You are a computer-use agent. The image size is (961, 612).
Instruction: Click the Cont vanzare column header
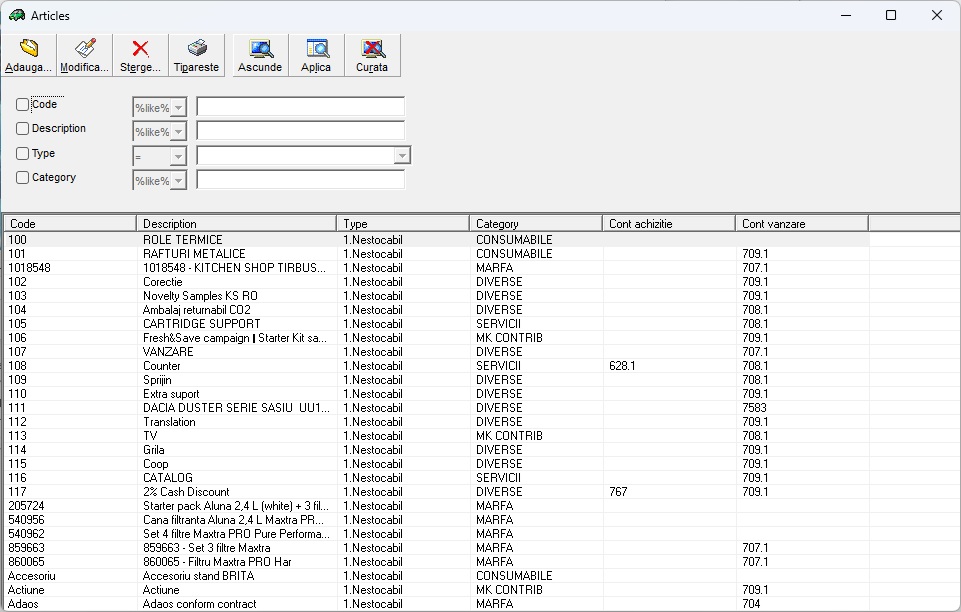pyautogui.click(x=801, y=224)
